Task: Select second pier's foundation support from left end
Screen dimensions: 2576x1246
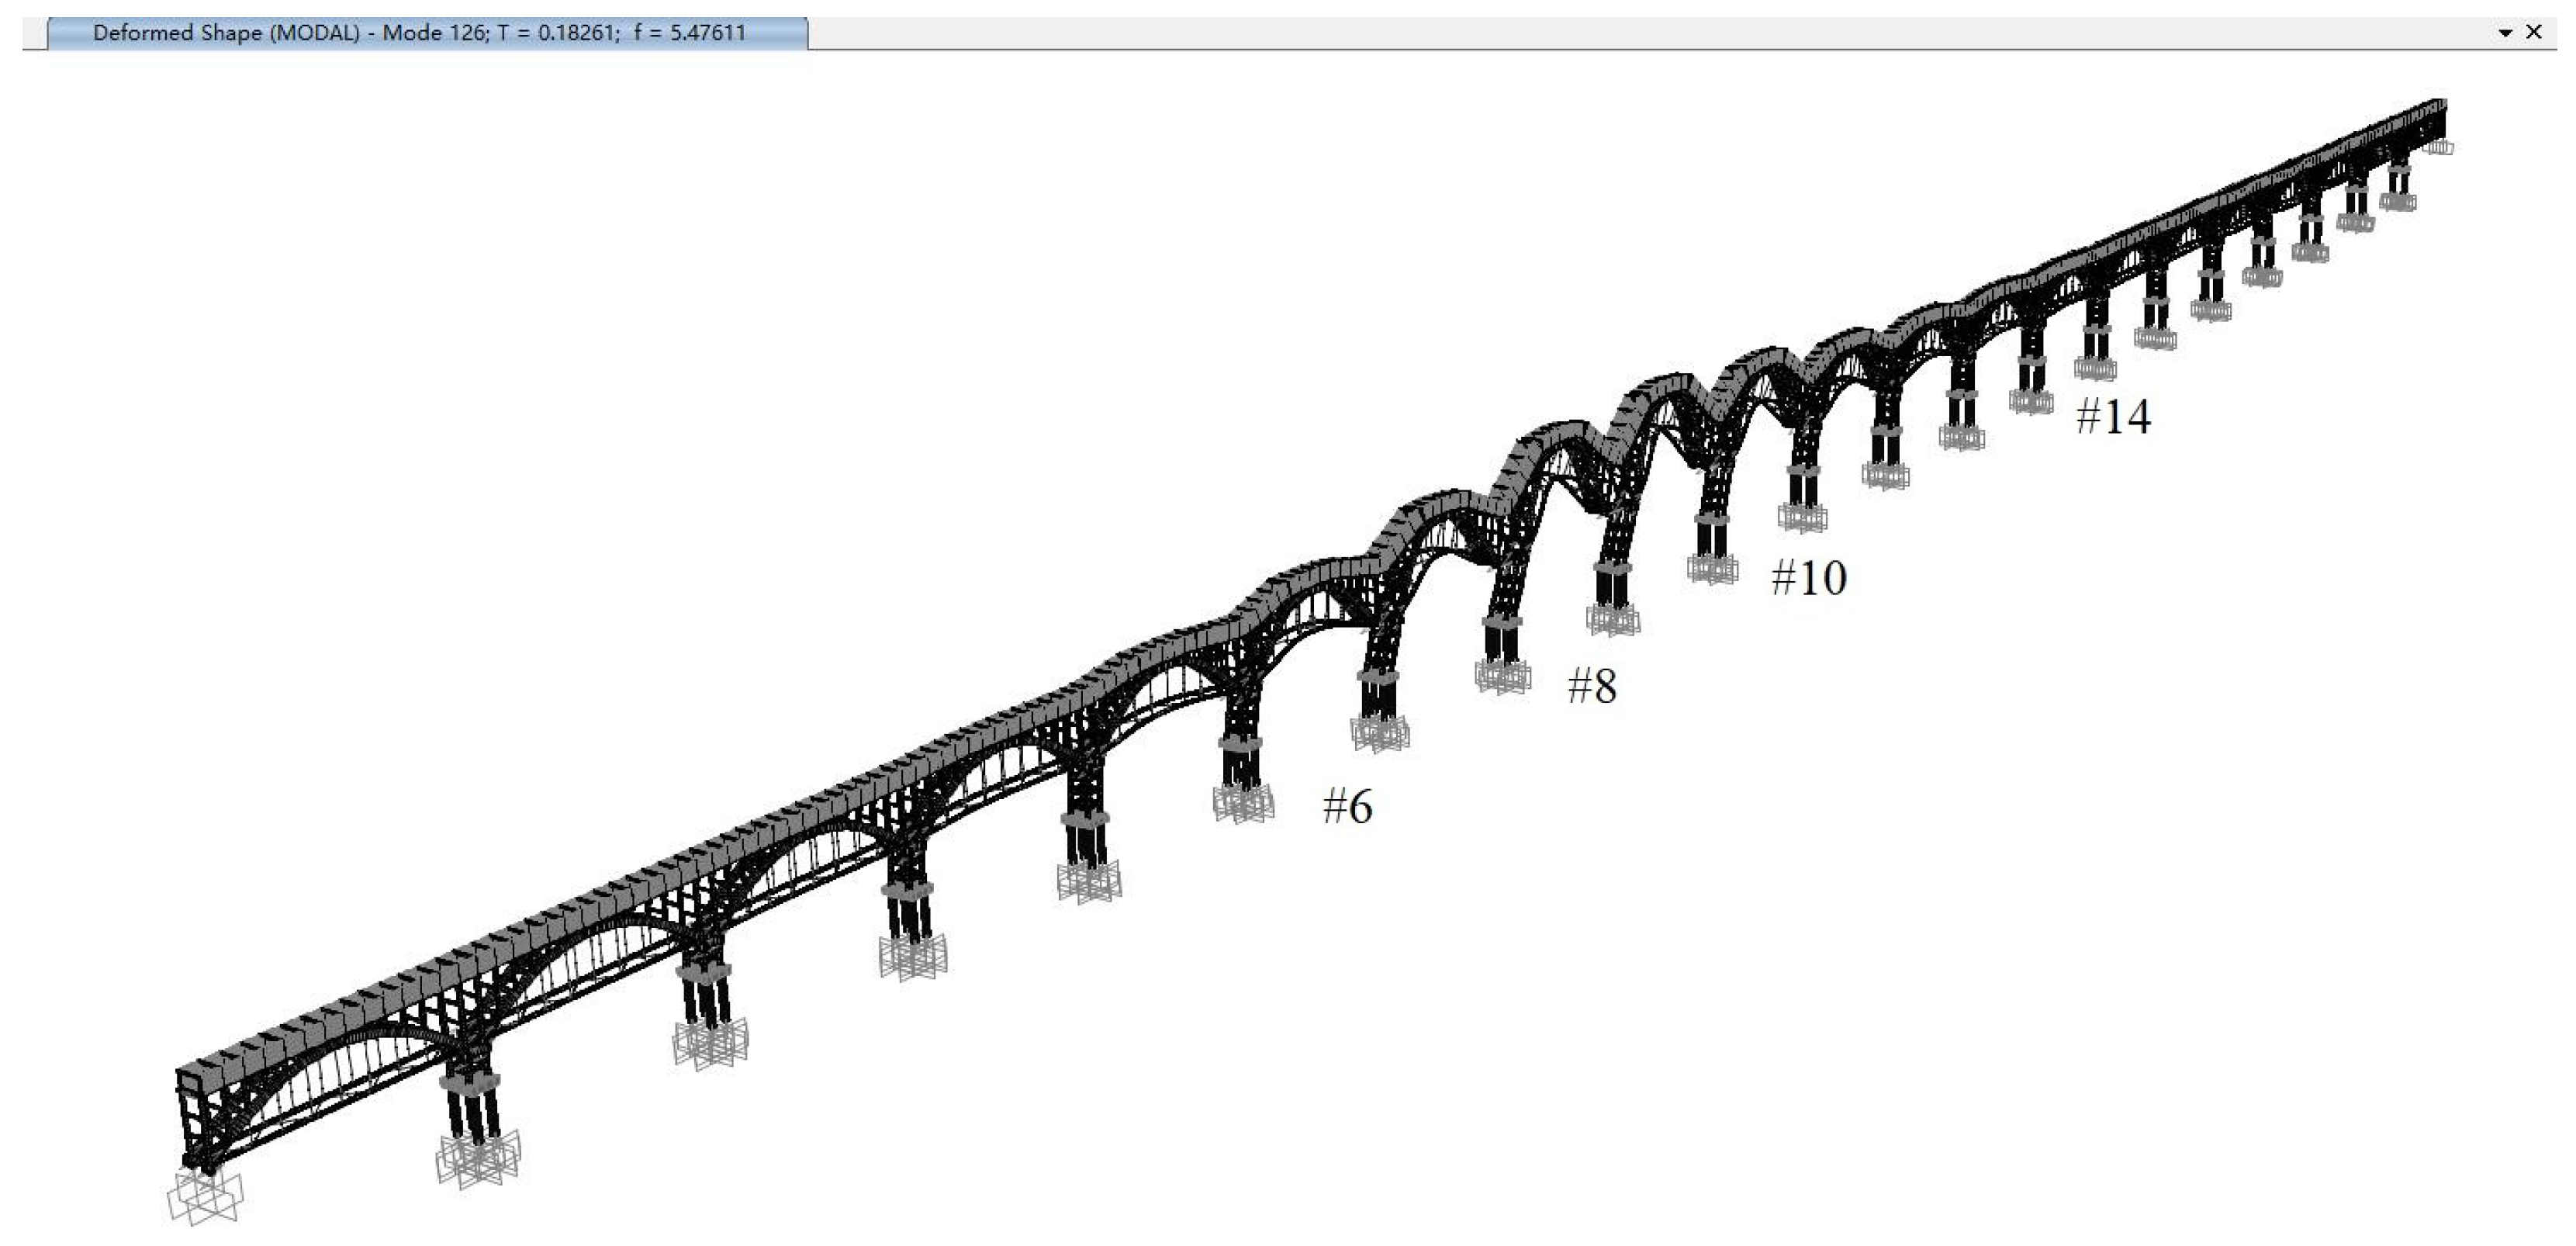Action: [x=479, y=1160]
